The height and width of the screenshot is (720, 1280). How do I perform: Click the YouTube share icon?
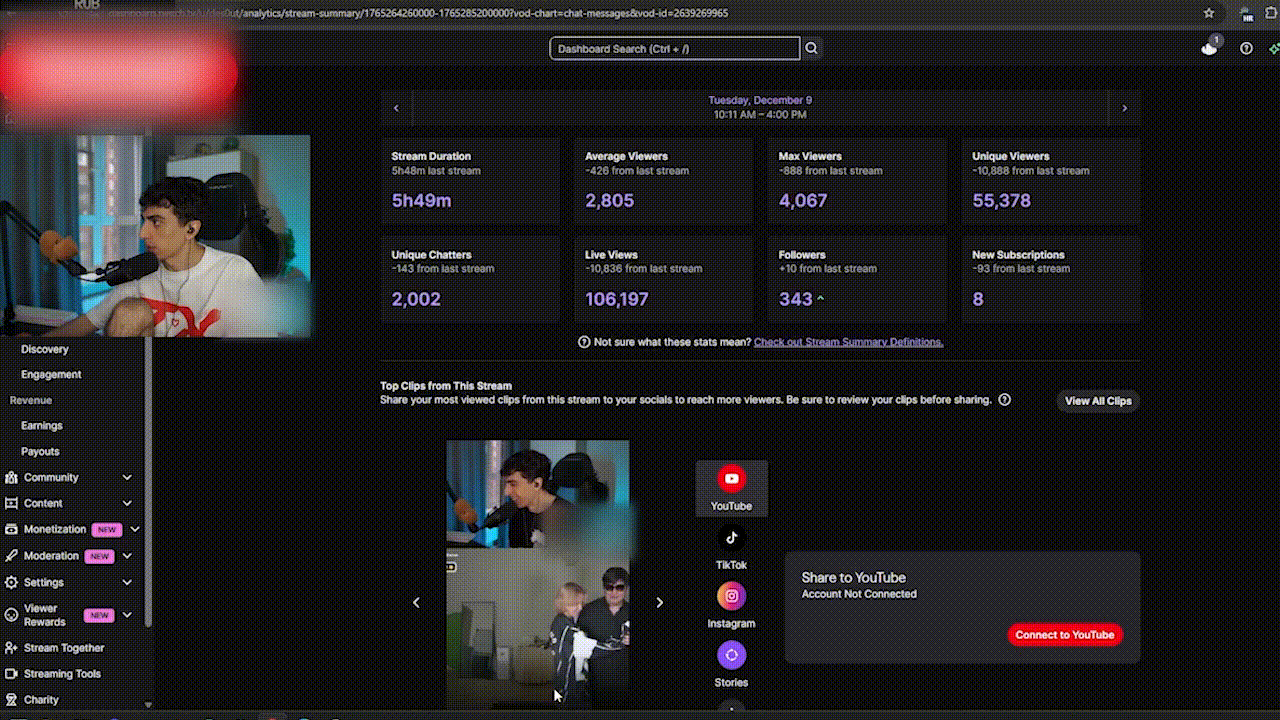[731, 479]
